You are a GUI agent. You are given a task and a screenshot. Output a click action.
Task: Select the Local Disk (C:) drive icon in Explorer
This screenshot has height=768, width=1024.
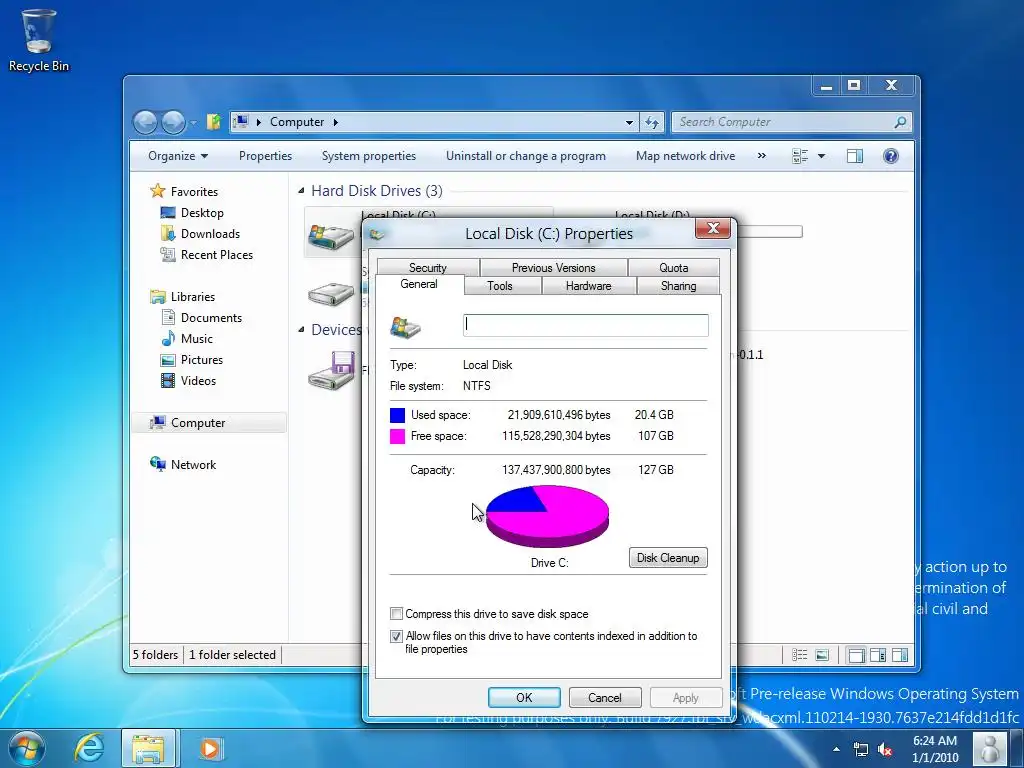coord(331,236)
